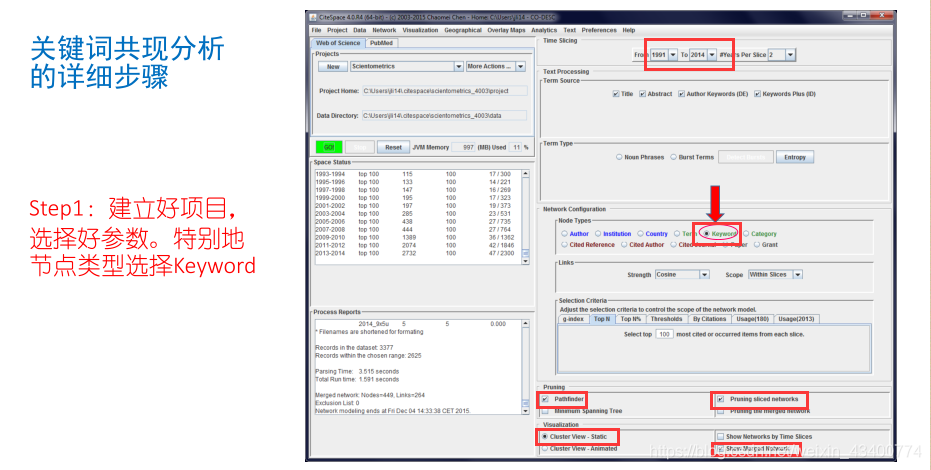Click the Project Home path field
Viewport: 931px width, 470px height.
tap(444, 91)
